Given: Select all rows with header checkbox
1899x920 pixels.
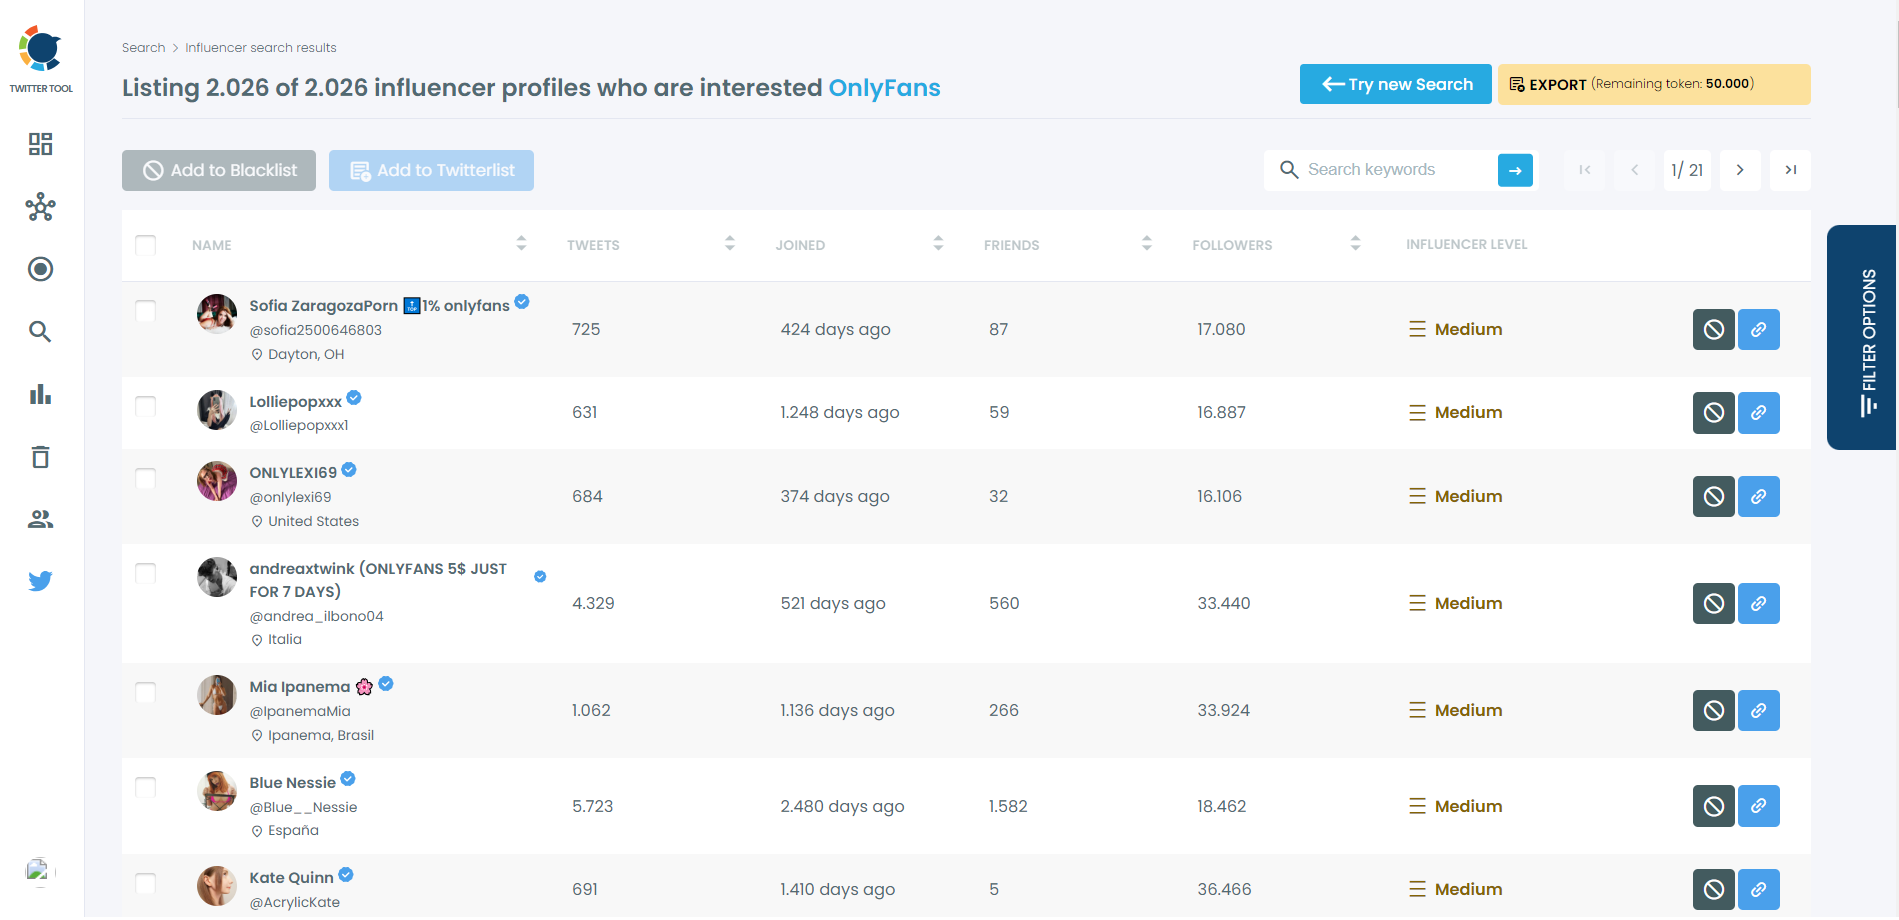Looking at the screenshot, I should pyautogui.click(x=146, y=245).
